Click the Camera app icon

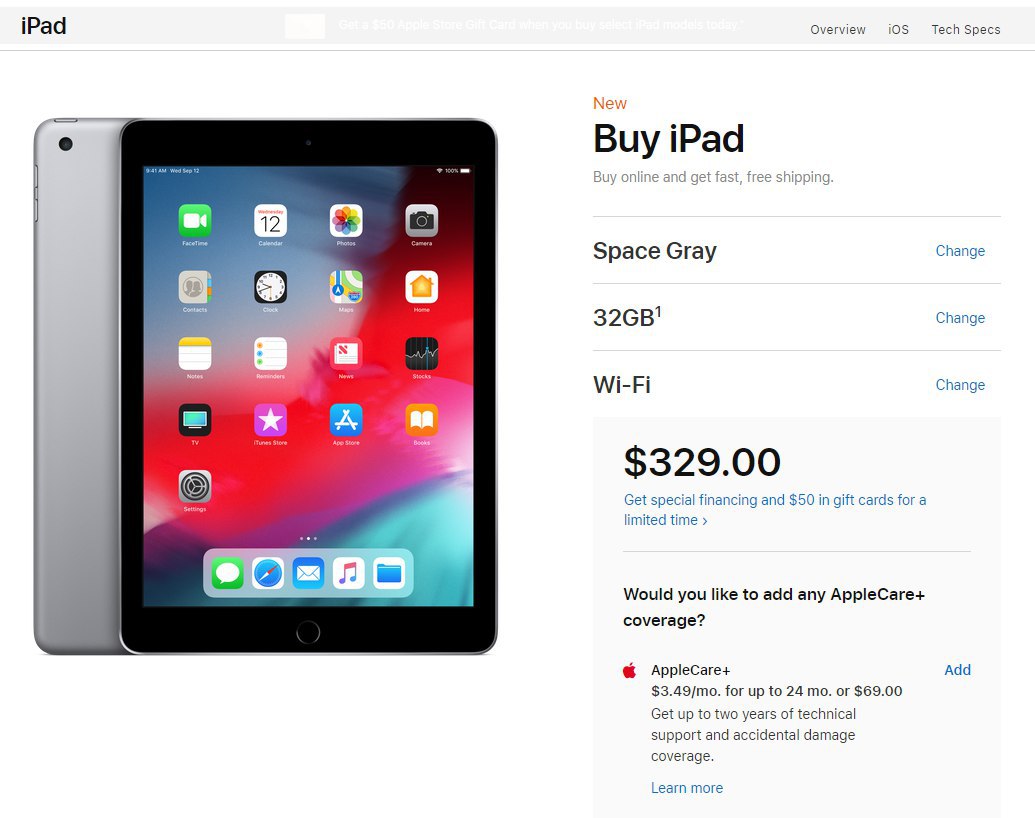[x=422, y=221]
